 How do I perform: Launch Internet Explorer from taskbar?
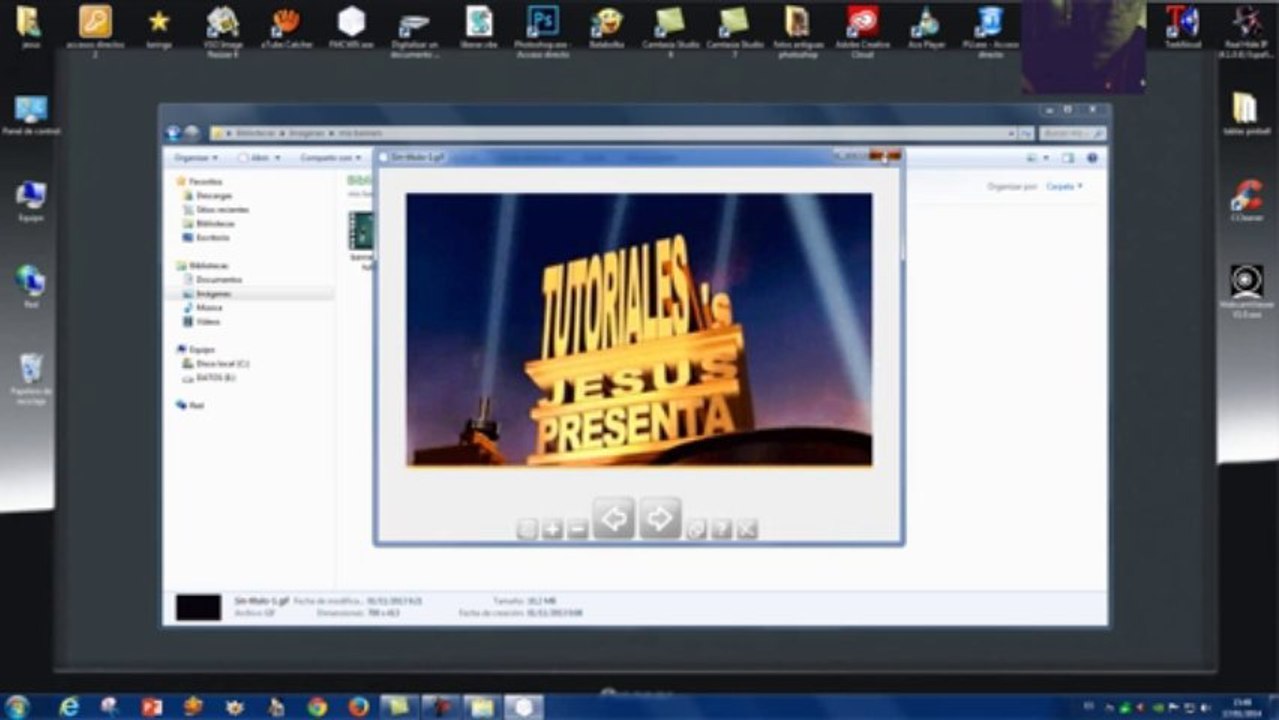(x=69, y=707)
